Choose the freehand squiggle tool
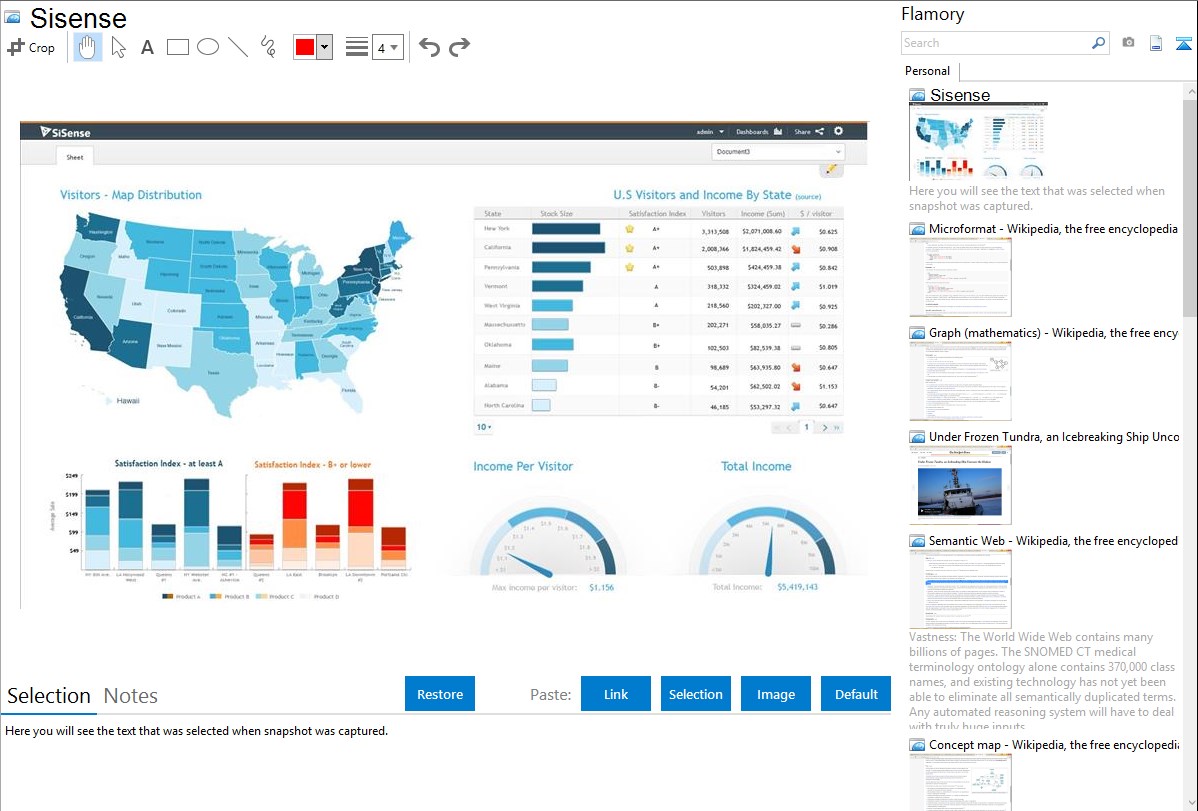Image resolution: width=1198 pixels, height=811 pixels. (268, 47)
